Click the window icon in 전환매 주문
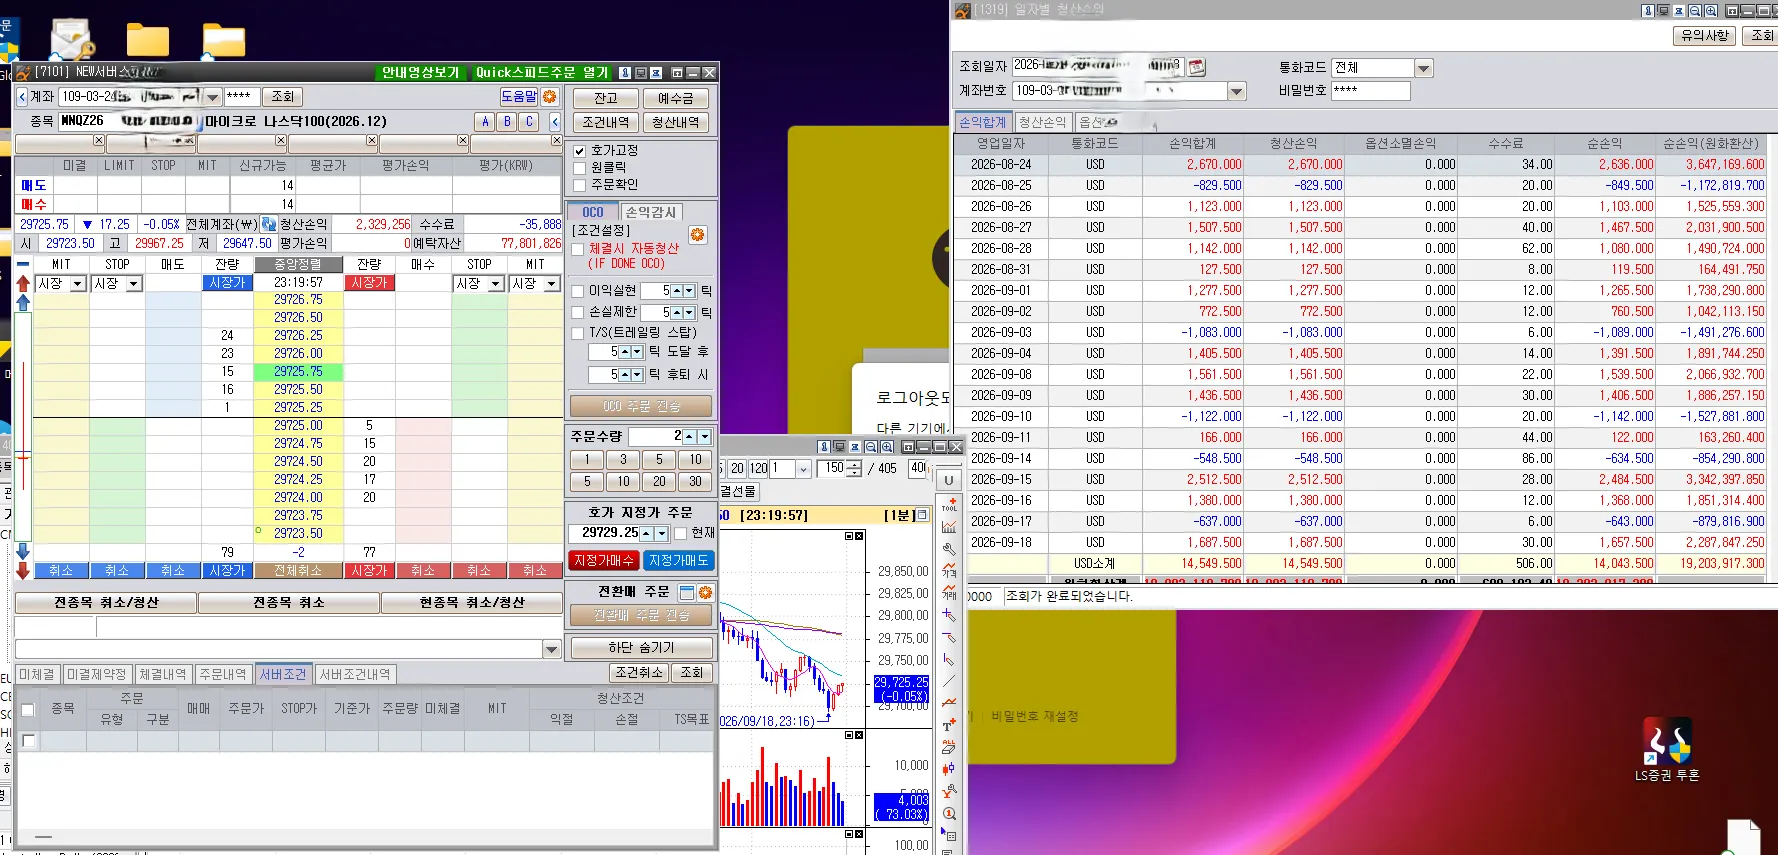This screenshot has width=1778, height=855. click(687, 592)
